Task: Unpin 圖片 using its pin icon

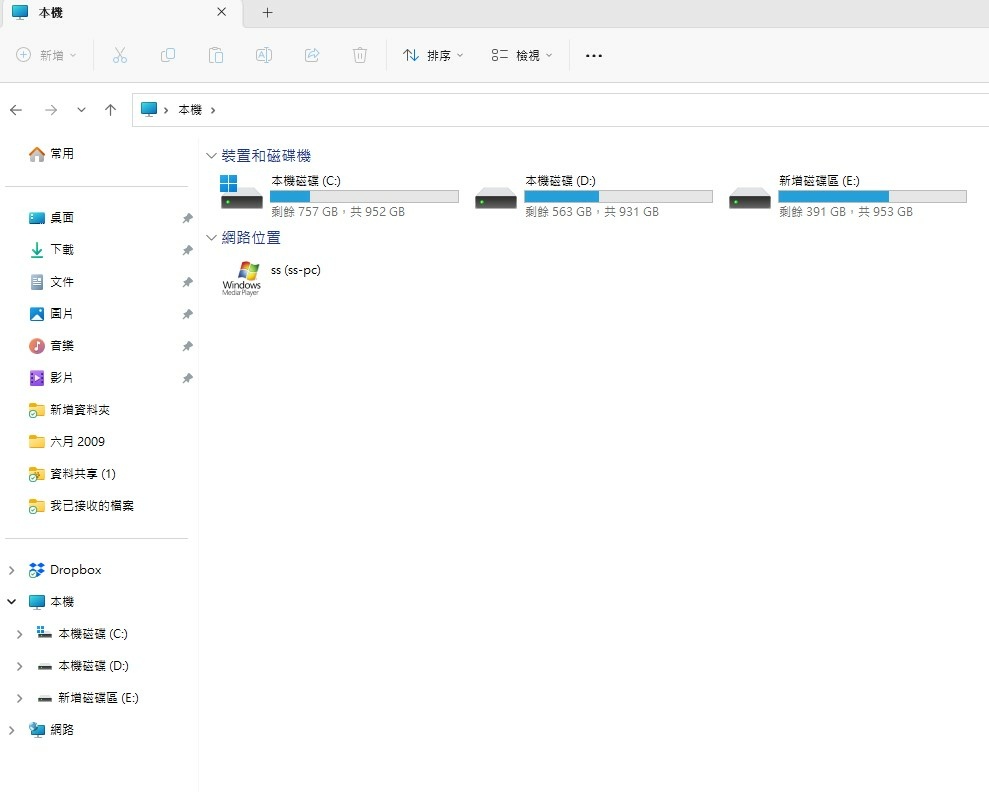Action: tap(187, 314)
